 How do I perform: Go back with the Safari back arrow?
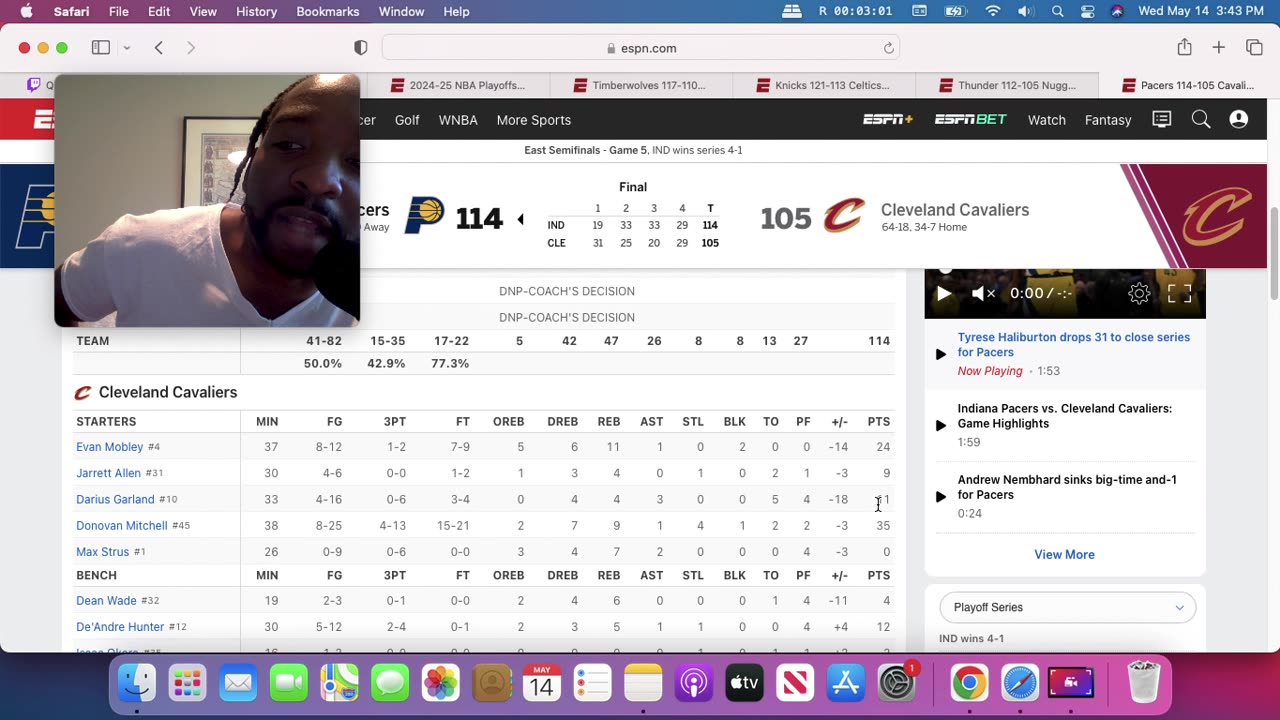click(158, 47)
